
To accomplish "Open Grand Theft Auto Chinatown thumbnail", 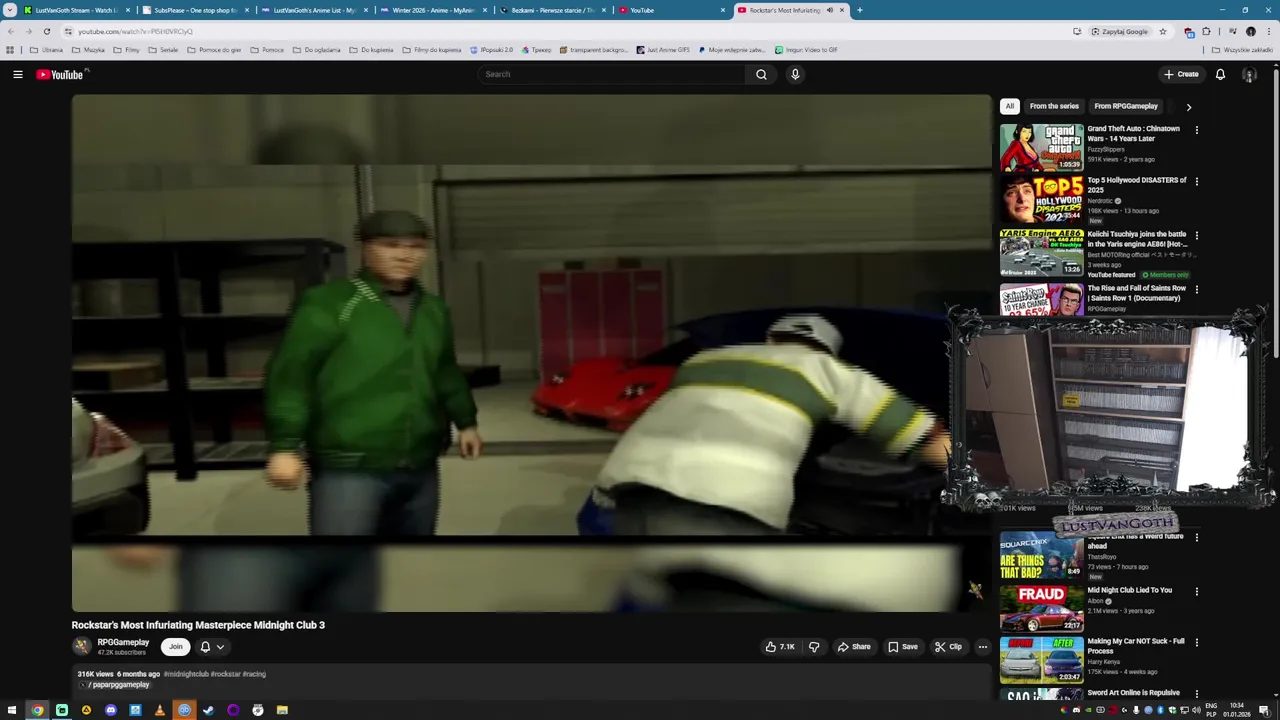I will point(1041,147).
